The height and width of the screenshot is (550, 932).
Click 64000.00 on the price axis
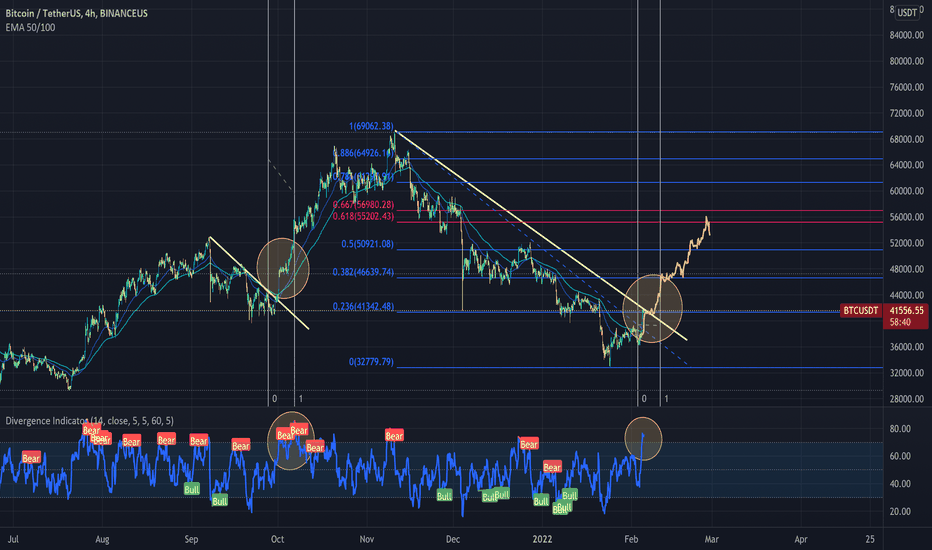click(906, 165)
